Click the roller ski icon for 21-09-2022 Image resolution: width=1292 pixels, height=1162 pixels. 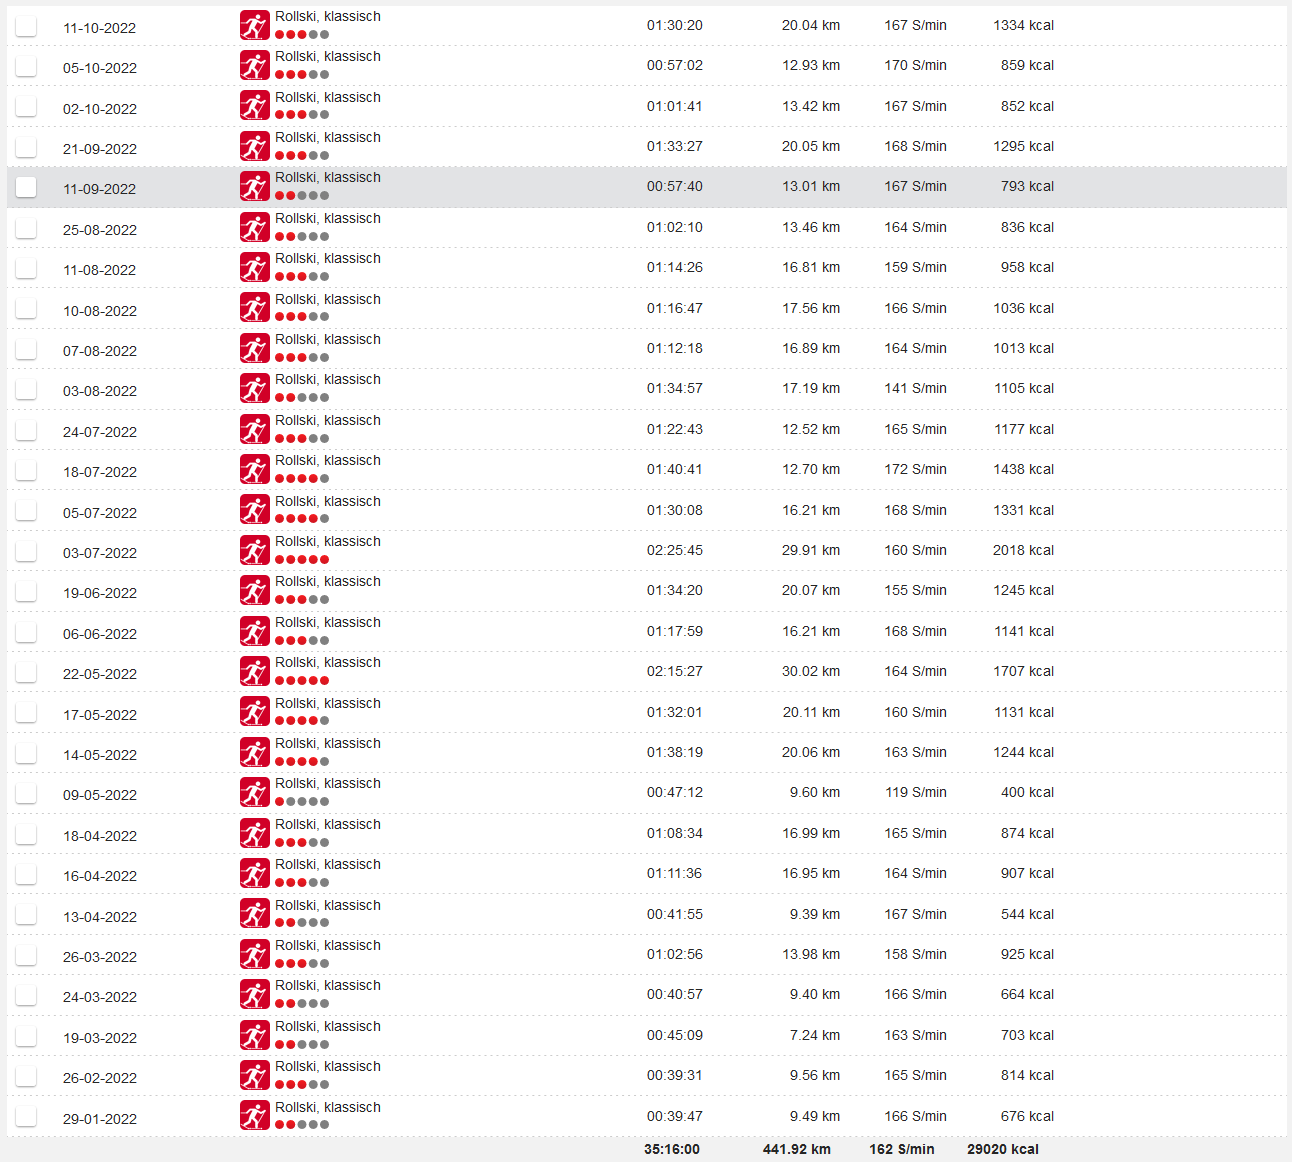[255, 147]
